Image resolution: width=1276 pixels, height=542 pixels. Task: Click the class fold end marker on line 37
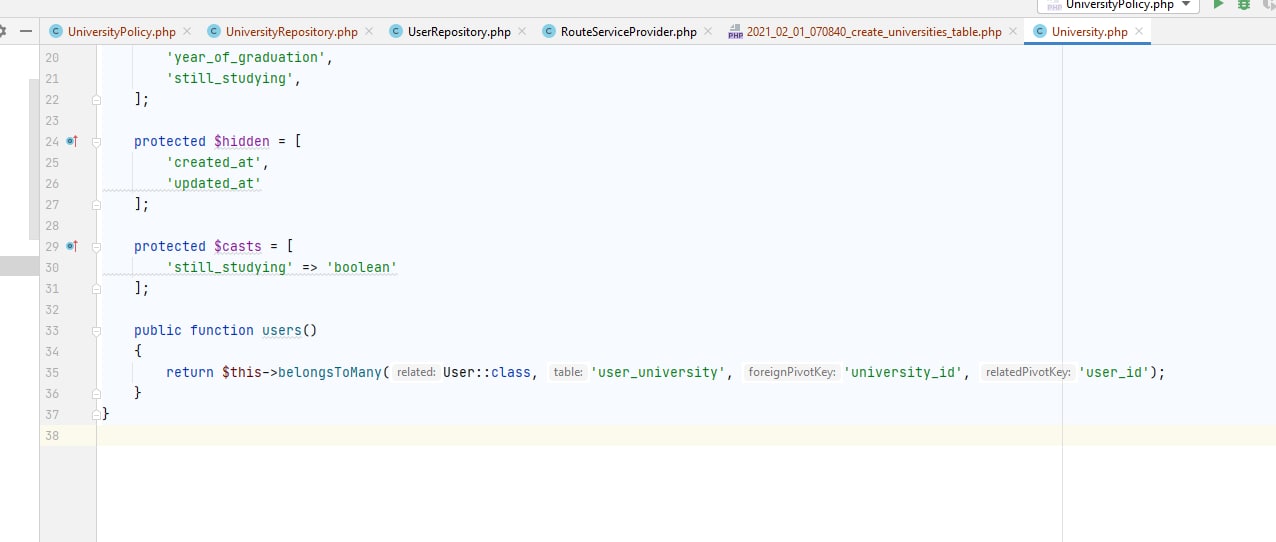click(x=97, y=415)
